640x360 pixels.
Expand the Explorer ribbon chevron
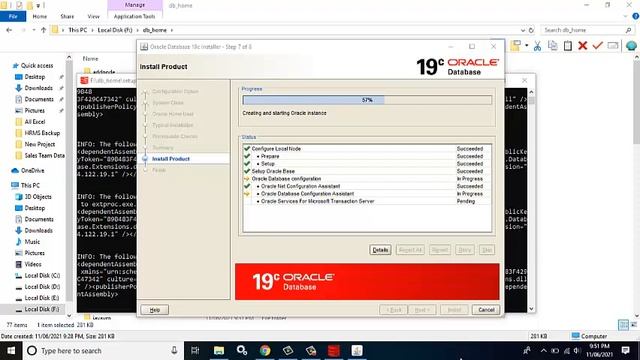625,16
